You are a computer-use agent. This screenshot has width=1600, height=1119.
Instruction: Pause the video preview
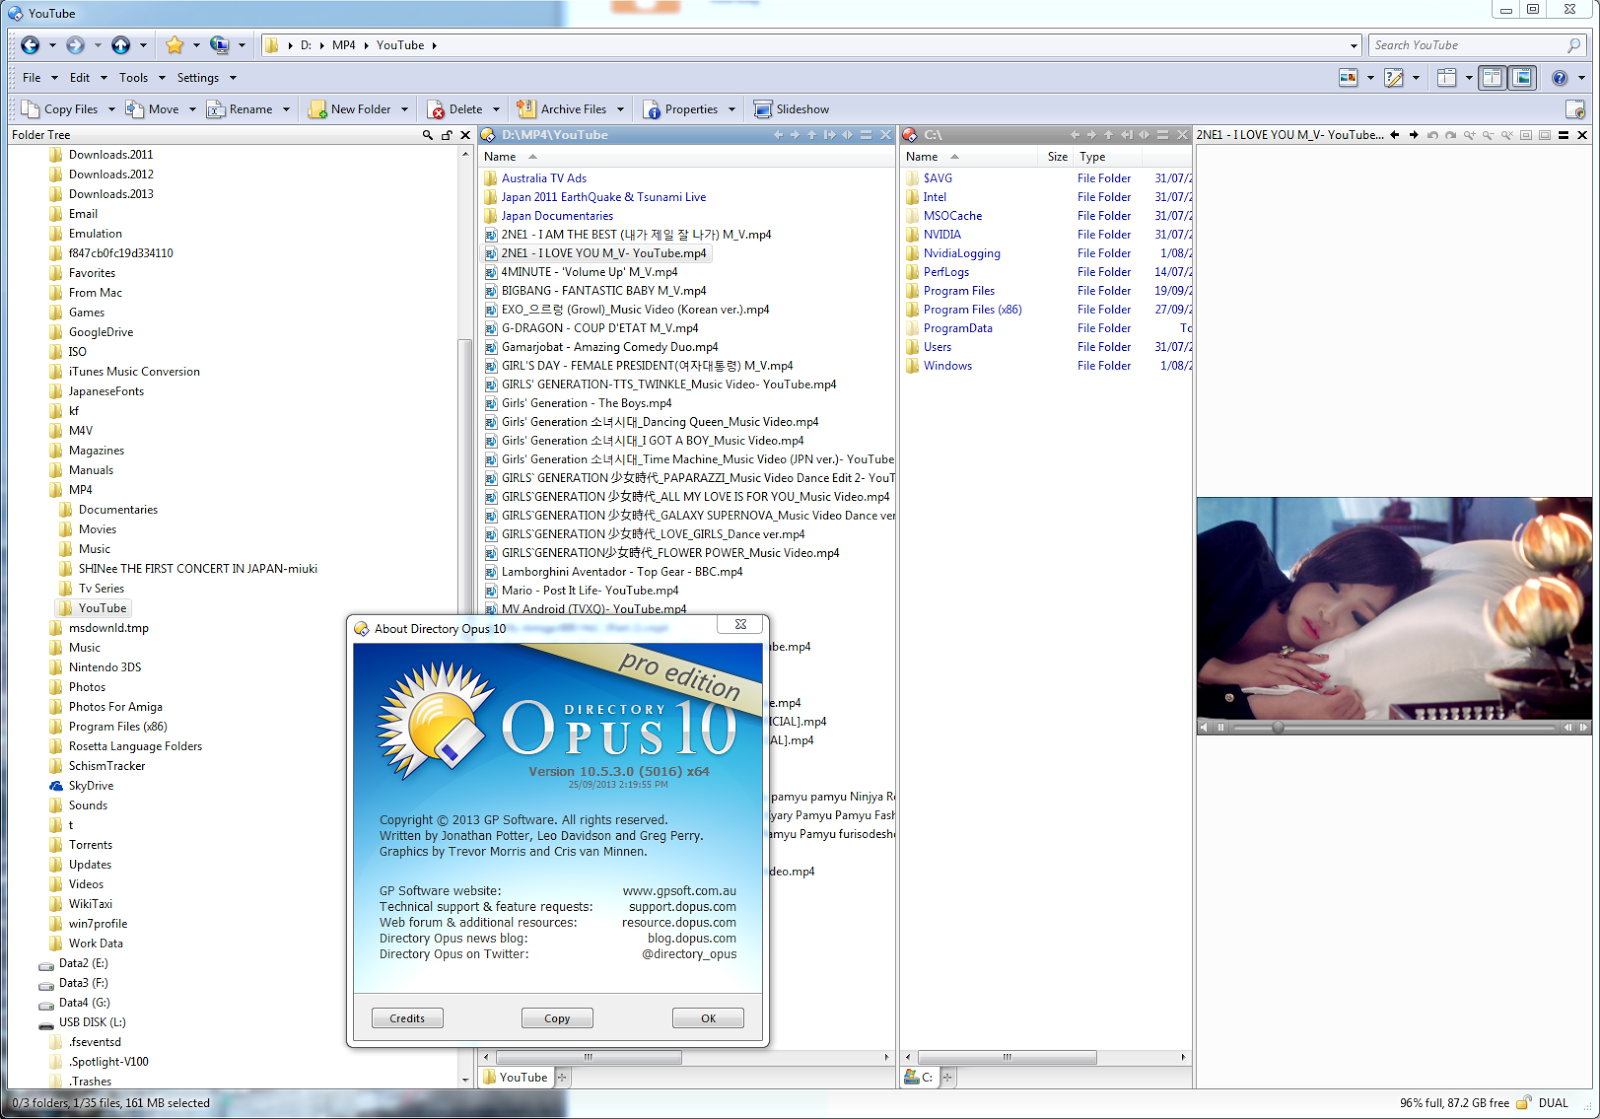click(x=1221, y=727)
